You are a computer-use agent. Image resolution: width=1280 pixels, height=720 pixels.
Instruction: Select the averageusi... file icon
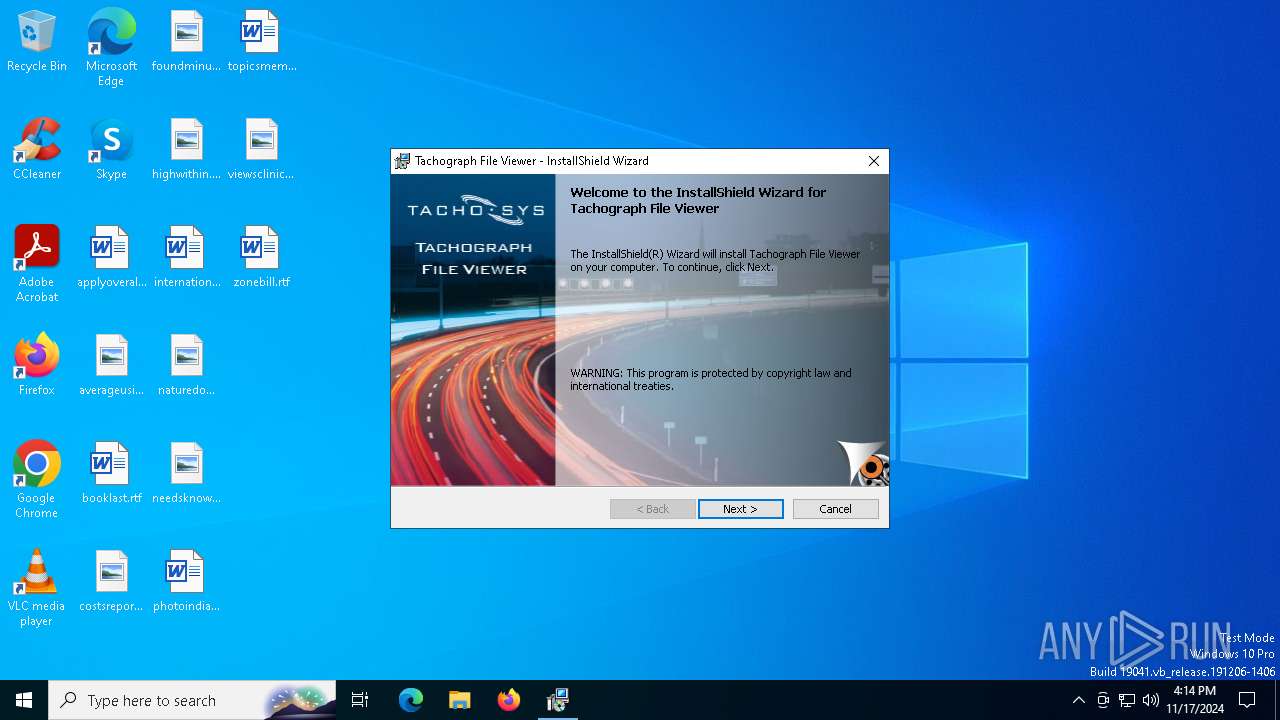111,366
